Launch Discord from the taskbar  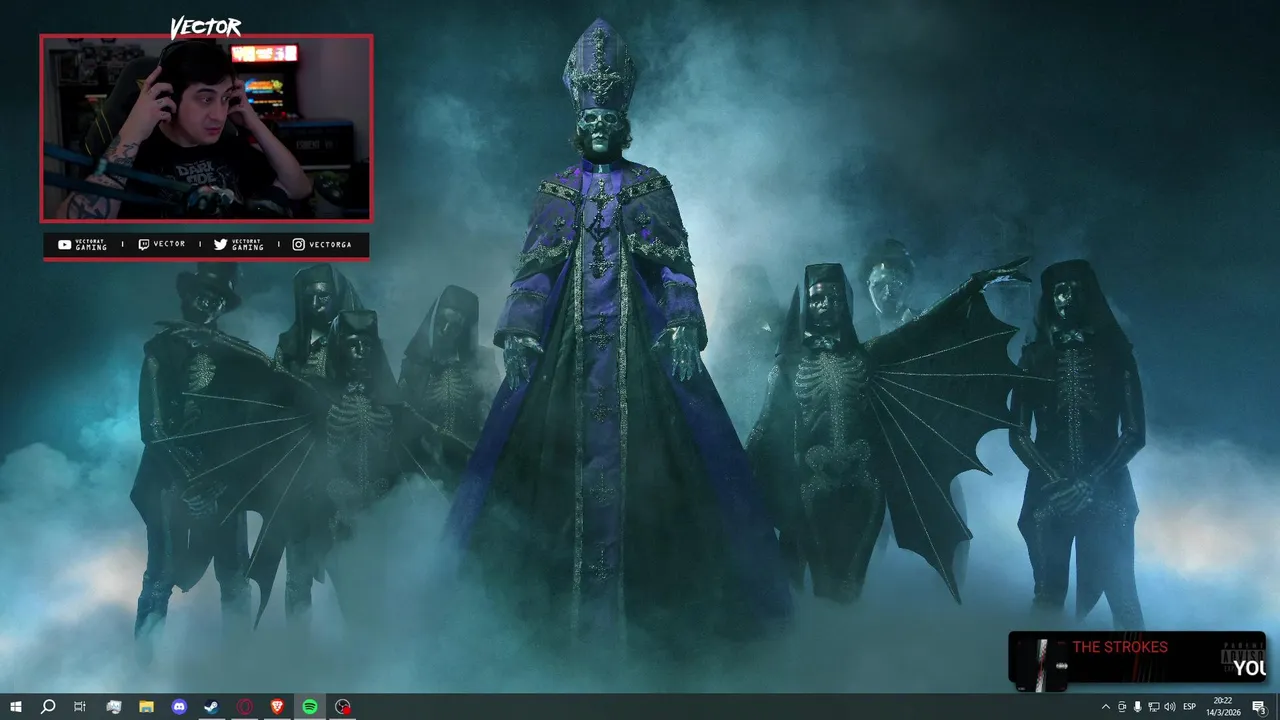[x=179, y=707]
